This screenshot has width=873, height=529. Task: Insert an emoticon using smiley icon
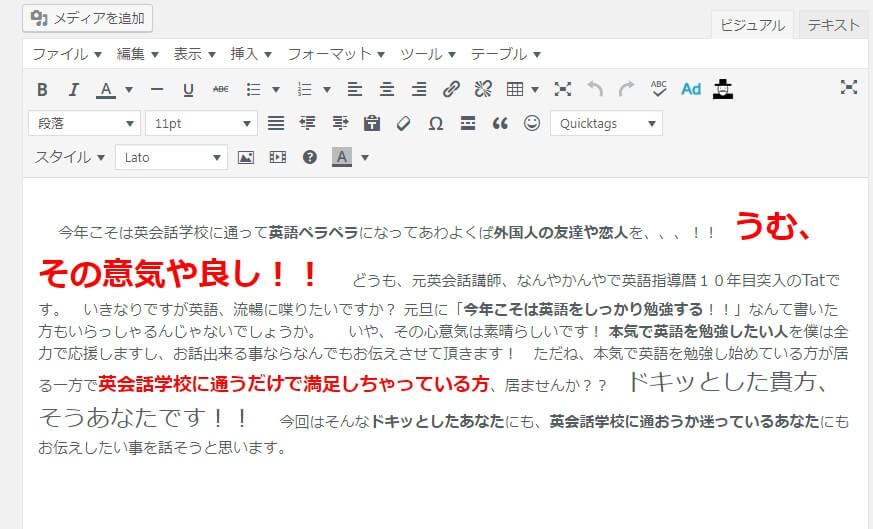tap(532, 123)
